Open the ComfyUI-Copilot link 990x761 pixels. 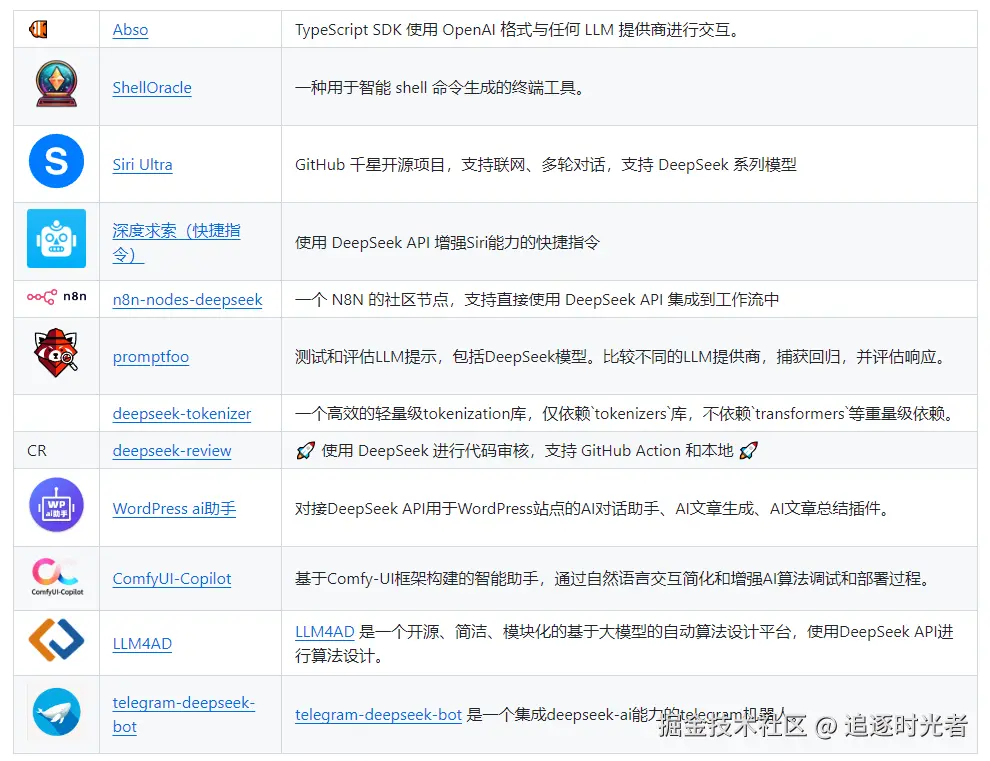pos(172,579)
